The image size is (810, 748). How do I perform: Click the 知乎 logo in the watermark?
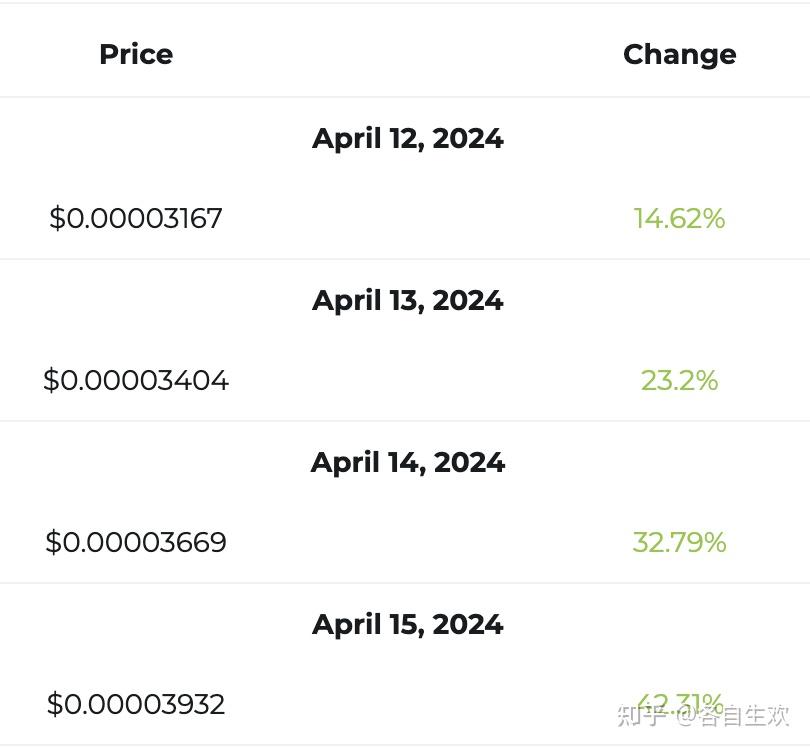tap(641, 715)
